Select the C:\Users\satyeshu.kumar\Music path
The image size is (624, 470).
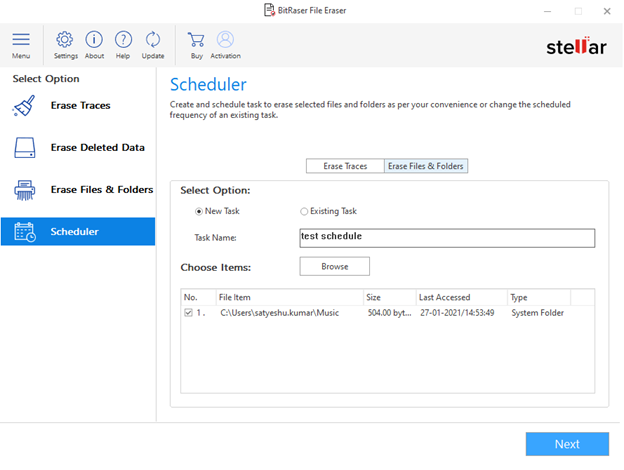pyautogui.click(x=279, y=313)
